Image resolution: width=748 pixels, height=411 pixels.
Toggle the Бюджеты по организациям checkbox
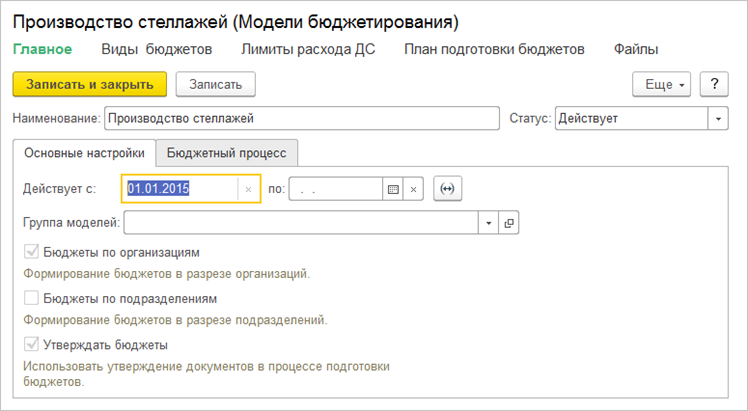31,252
